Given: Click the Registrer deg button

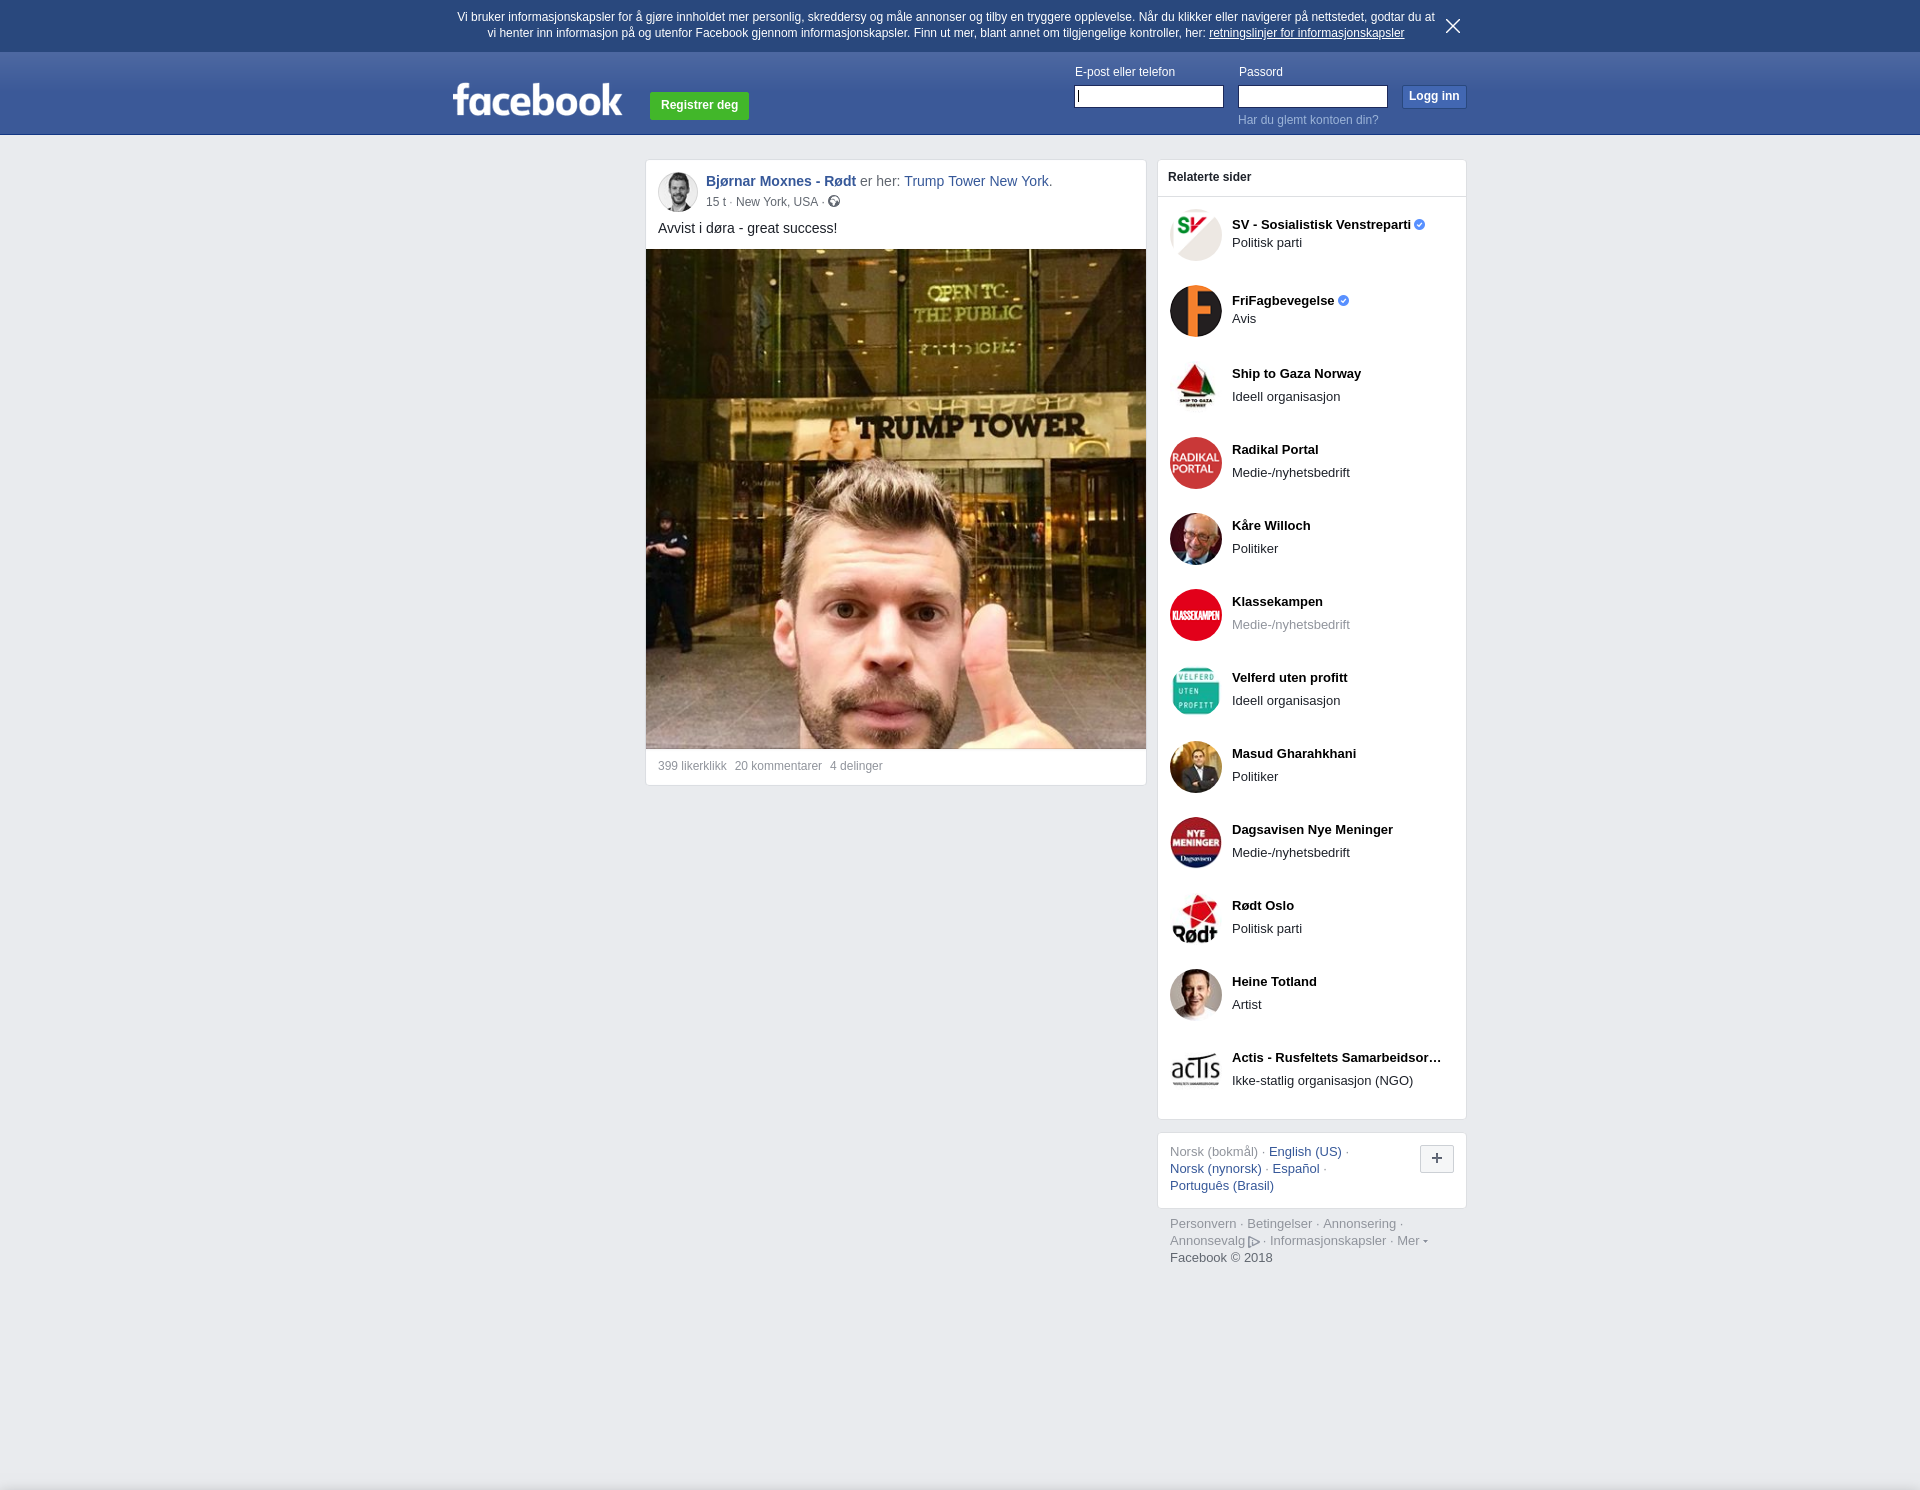Looking at the screenshot, I should point(699,105).
